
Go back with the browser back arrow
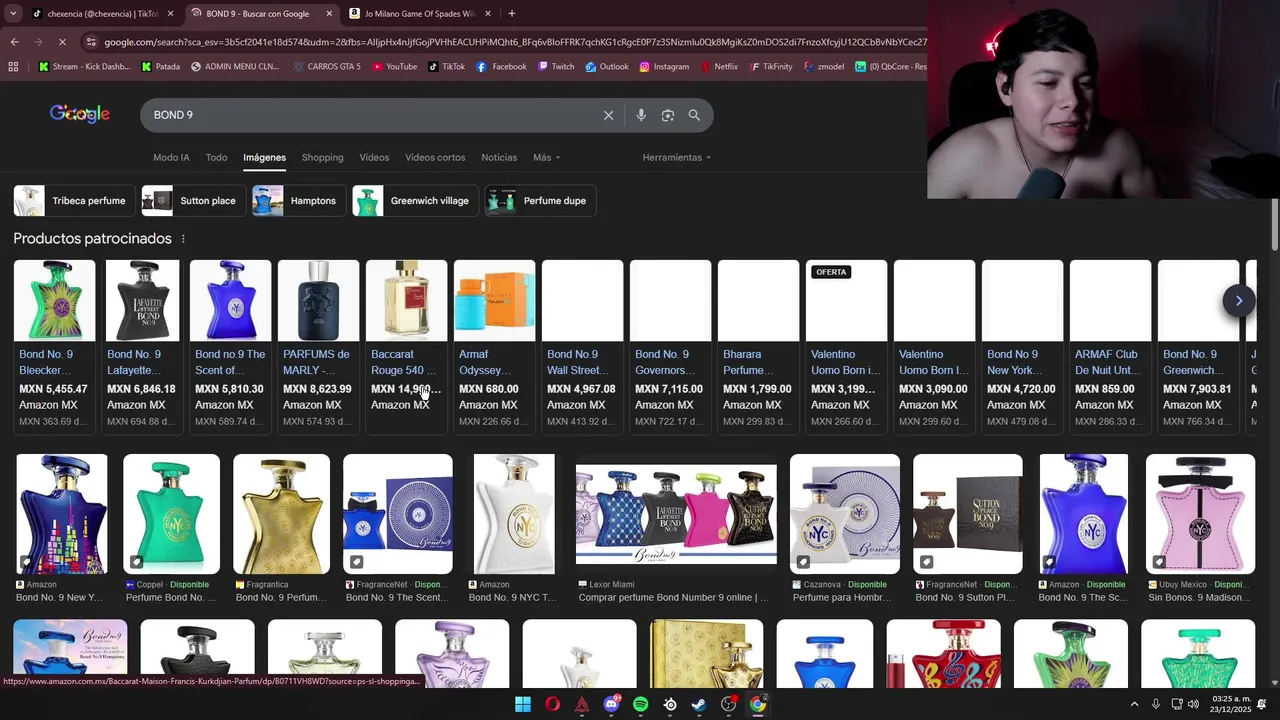click(x=14, y=42)
